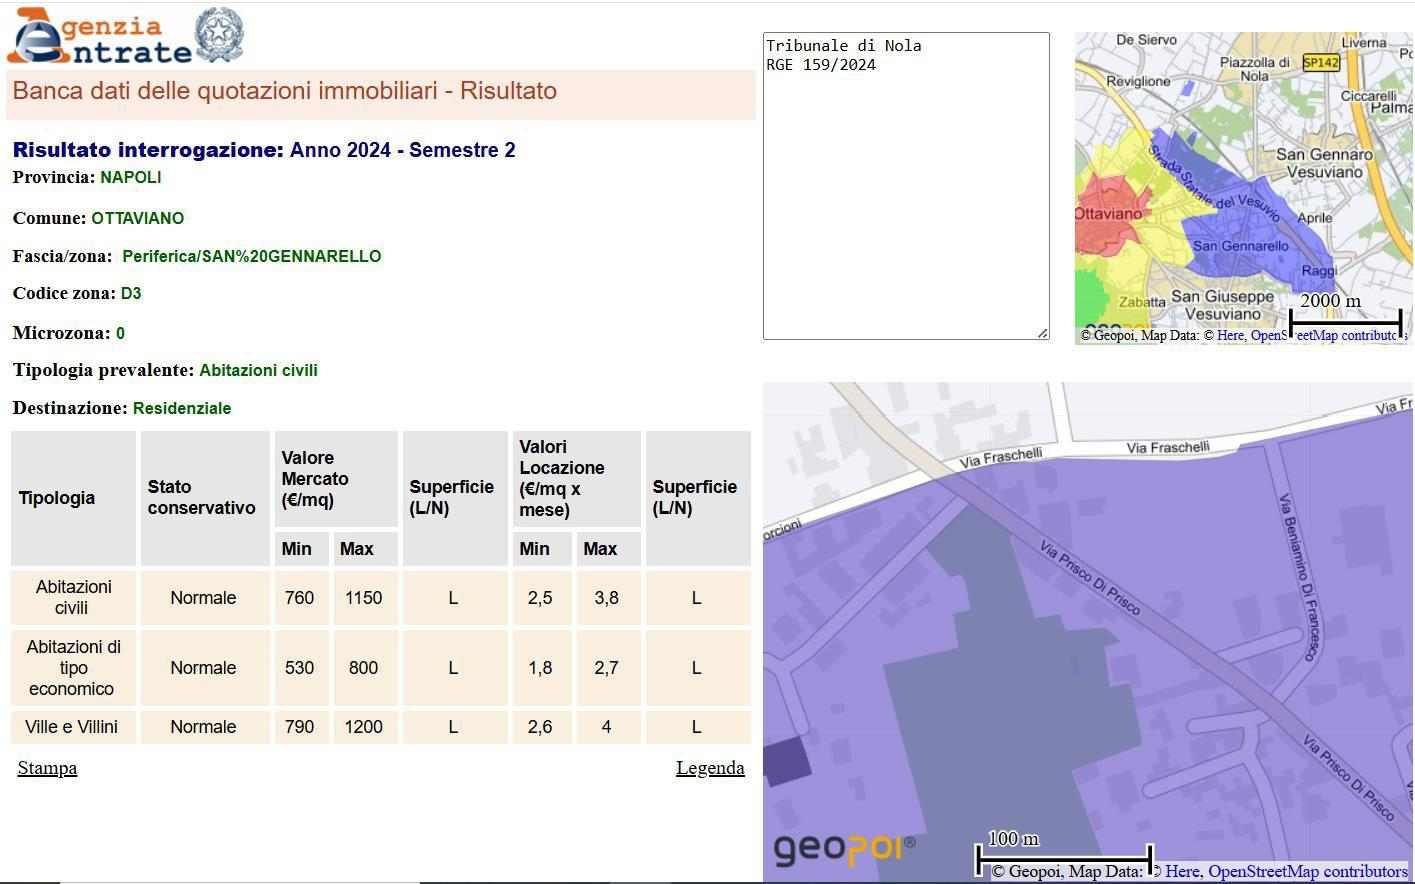Open the Stampa print link
Screen dimensions: 1415x884
[47, 768]
